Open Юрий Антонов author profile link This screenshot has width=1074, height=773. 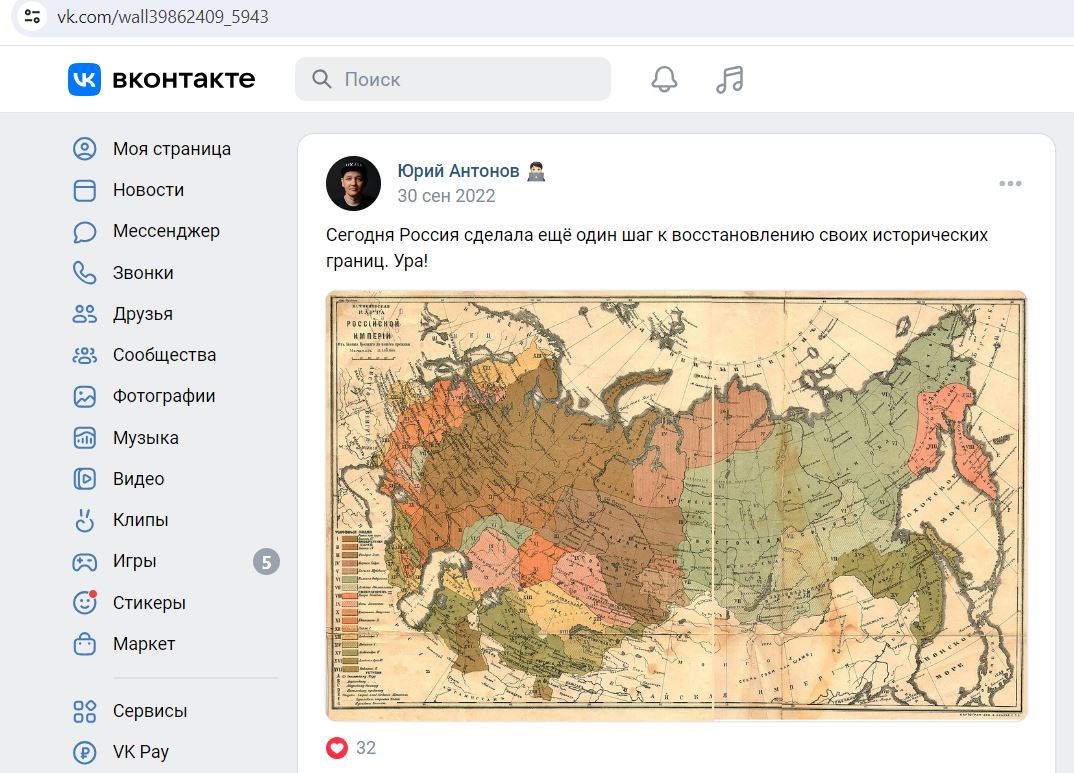pyautogui.click(x=458, y=170)
